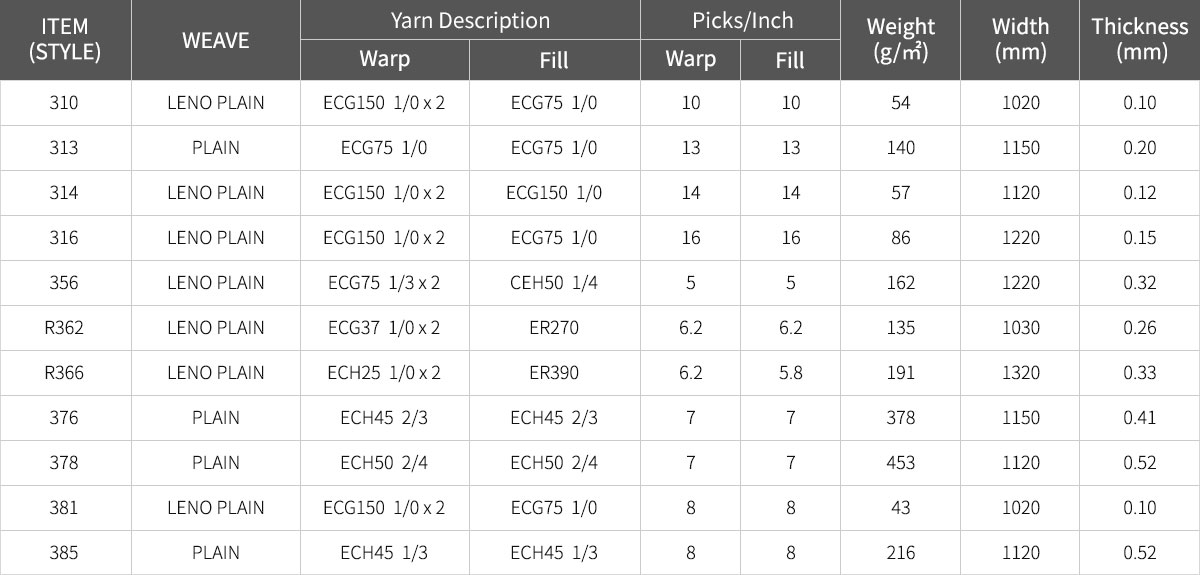Image resolution: width=1200 pixels, height=575 pixels.
Task: Select the WEAVE column header
Action: pos(215,40)
